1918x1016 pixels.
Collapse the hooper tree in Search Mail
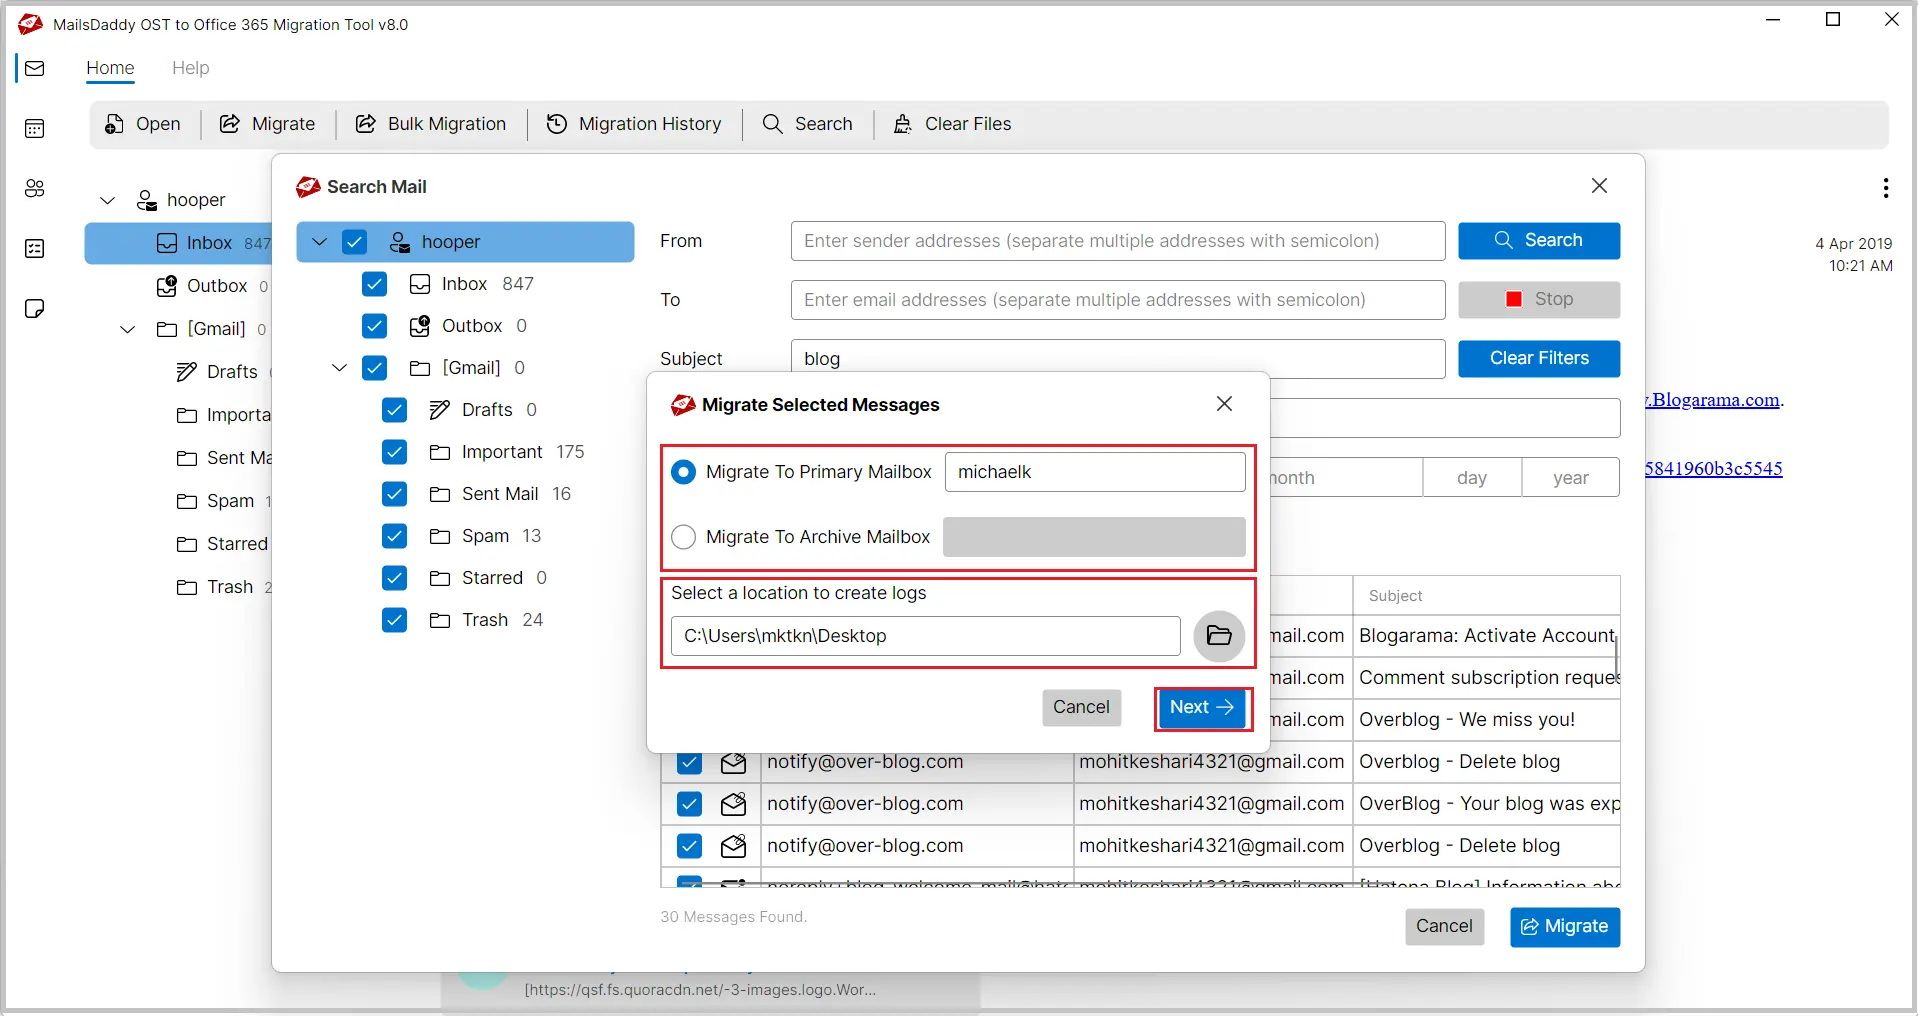tap(320, 242)
